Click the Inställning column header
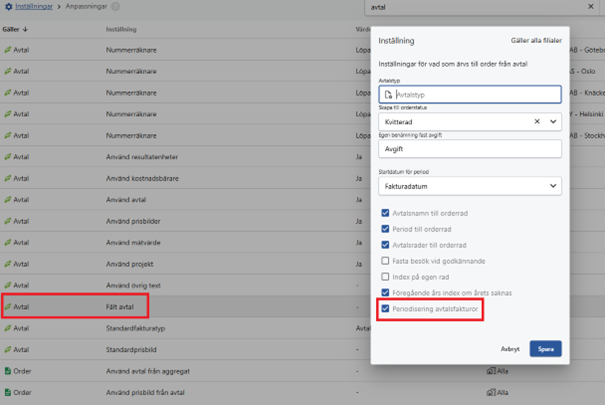 [121, 29]
